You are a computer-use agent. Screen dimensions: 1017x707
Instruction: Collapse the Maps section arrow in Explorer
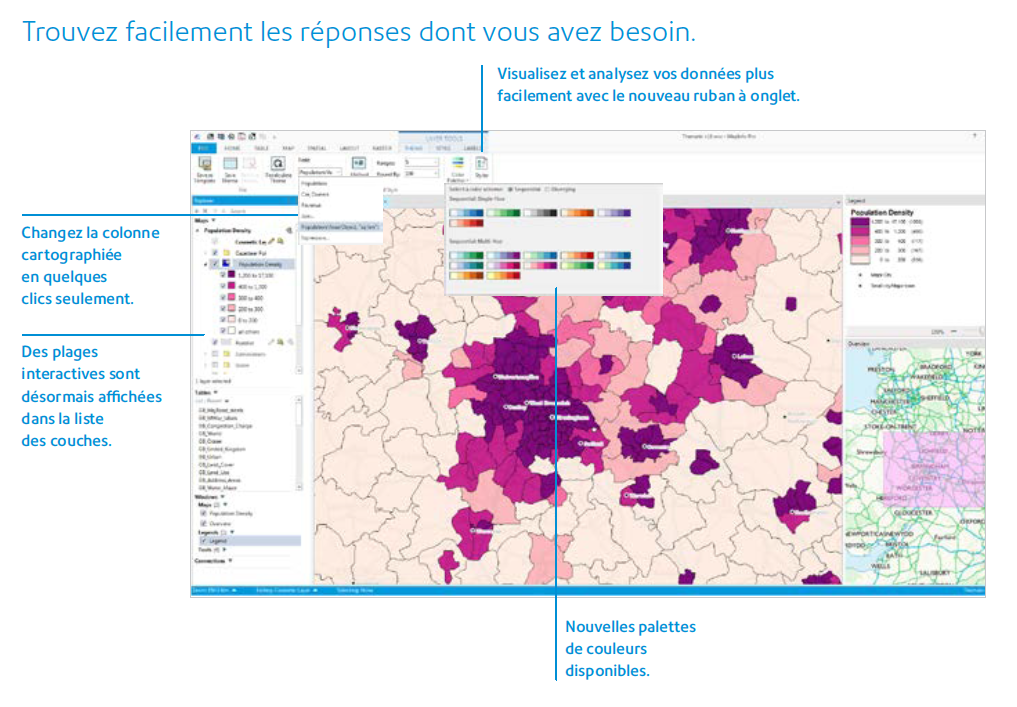pos(213,221)
